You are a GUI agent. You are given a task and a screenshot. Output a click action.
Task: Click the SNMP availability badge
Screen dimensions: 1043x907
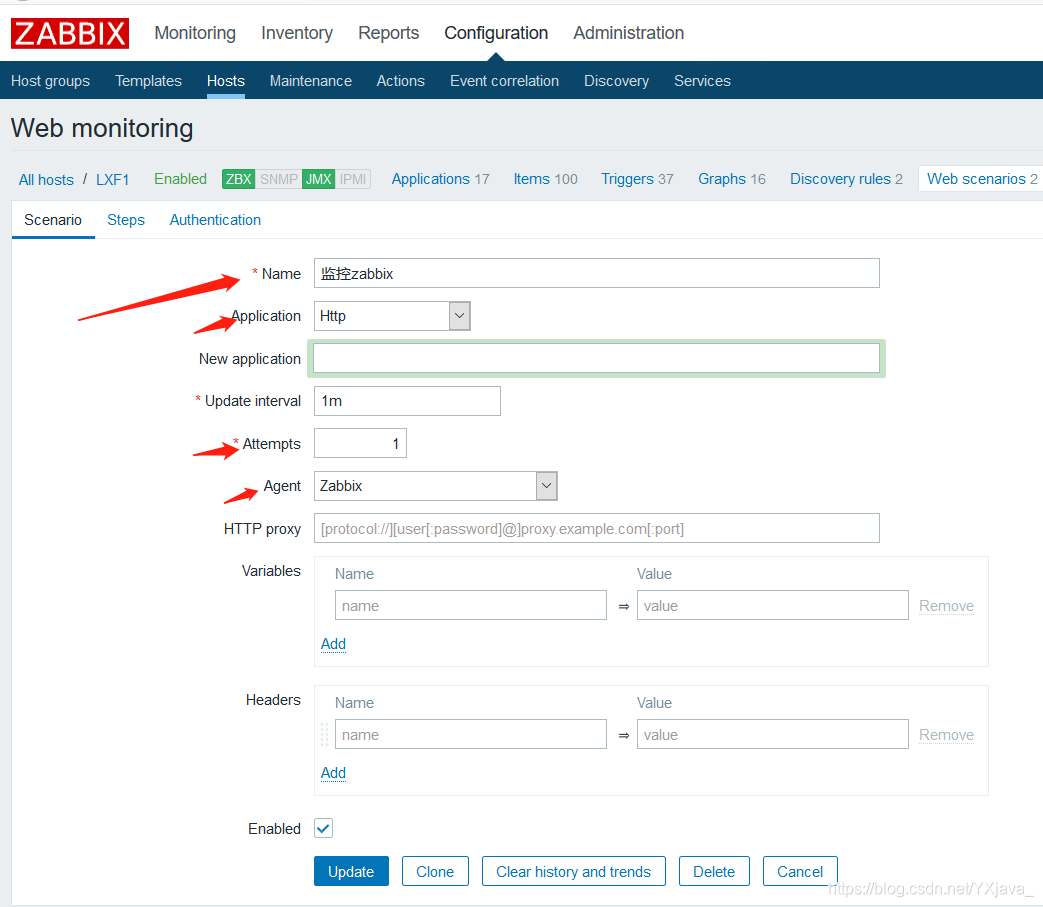279,179
